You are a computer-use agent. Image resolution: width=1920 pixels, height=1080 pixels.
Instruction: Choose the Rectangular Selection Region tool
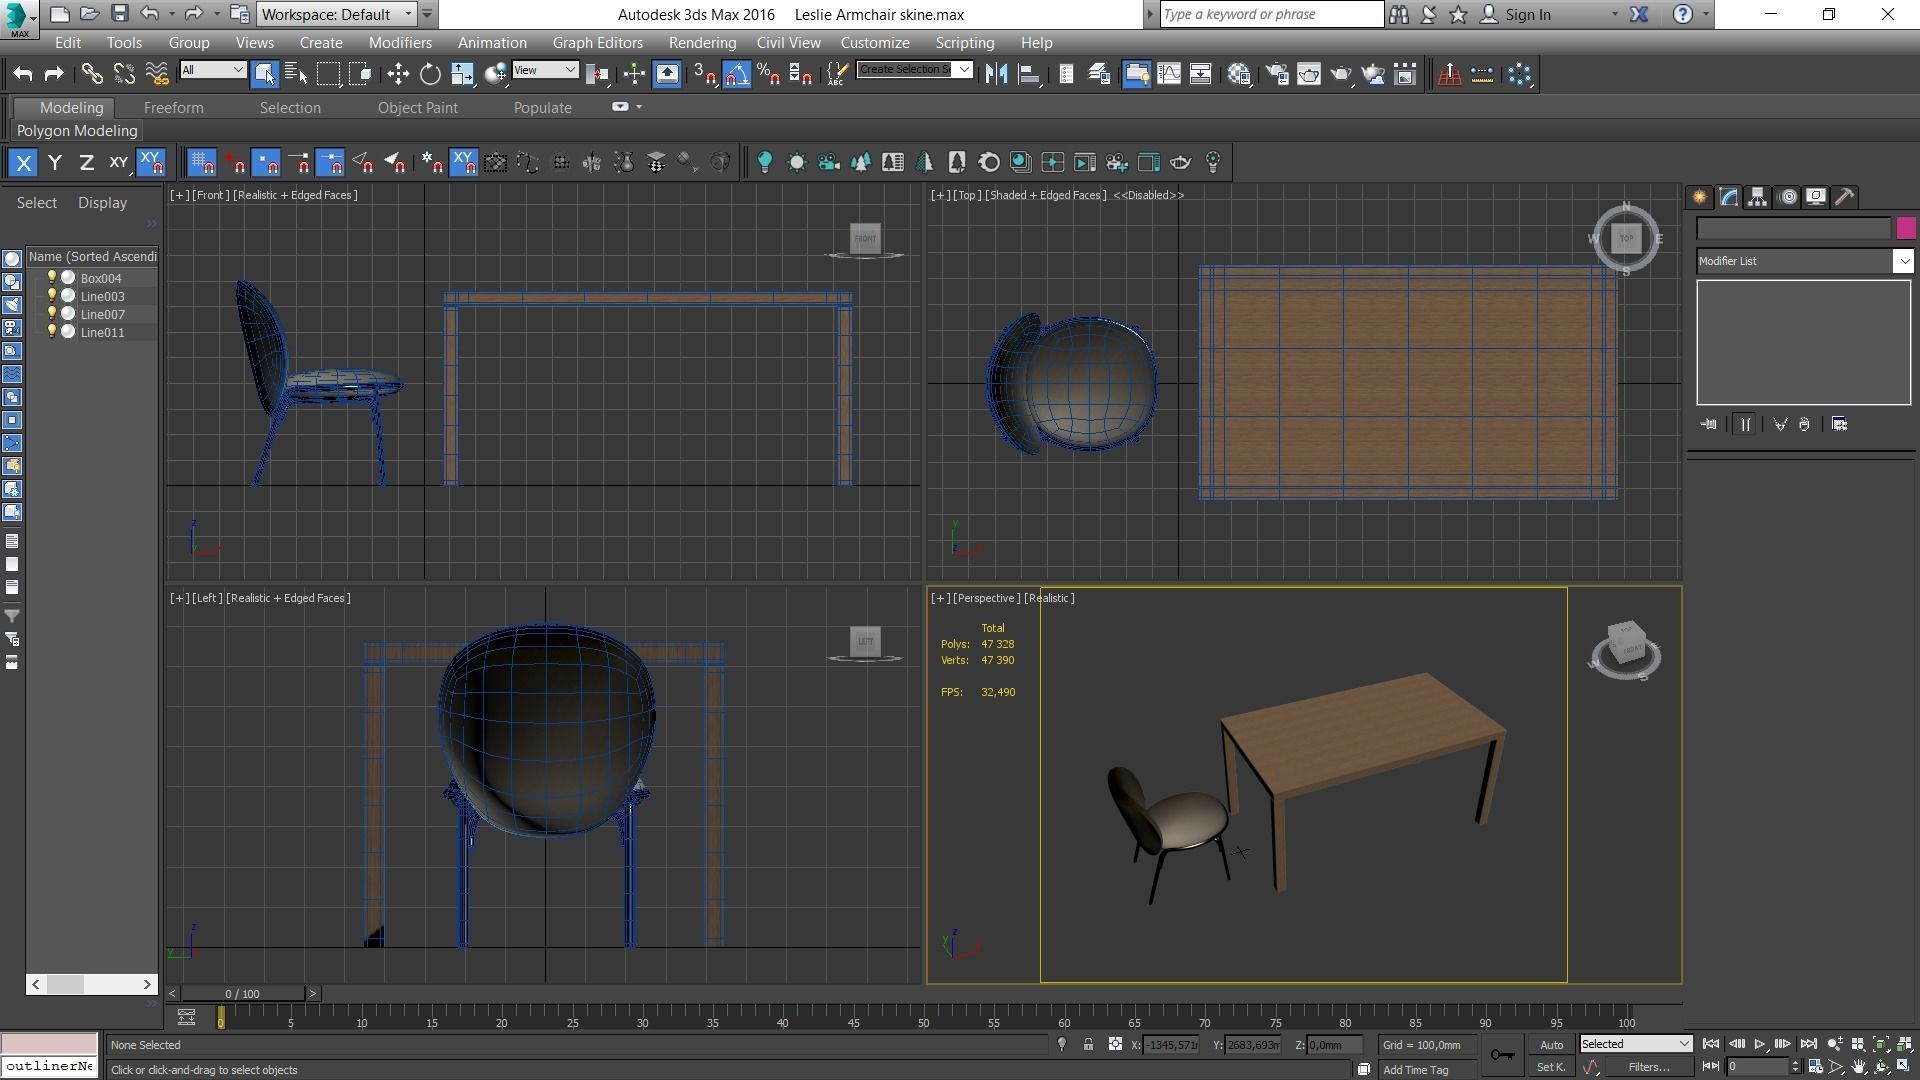point(328,74)
